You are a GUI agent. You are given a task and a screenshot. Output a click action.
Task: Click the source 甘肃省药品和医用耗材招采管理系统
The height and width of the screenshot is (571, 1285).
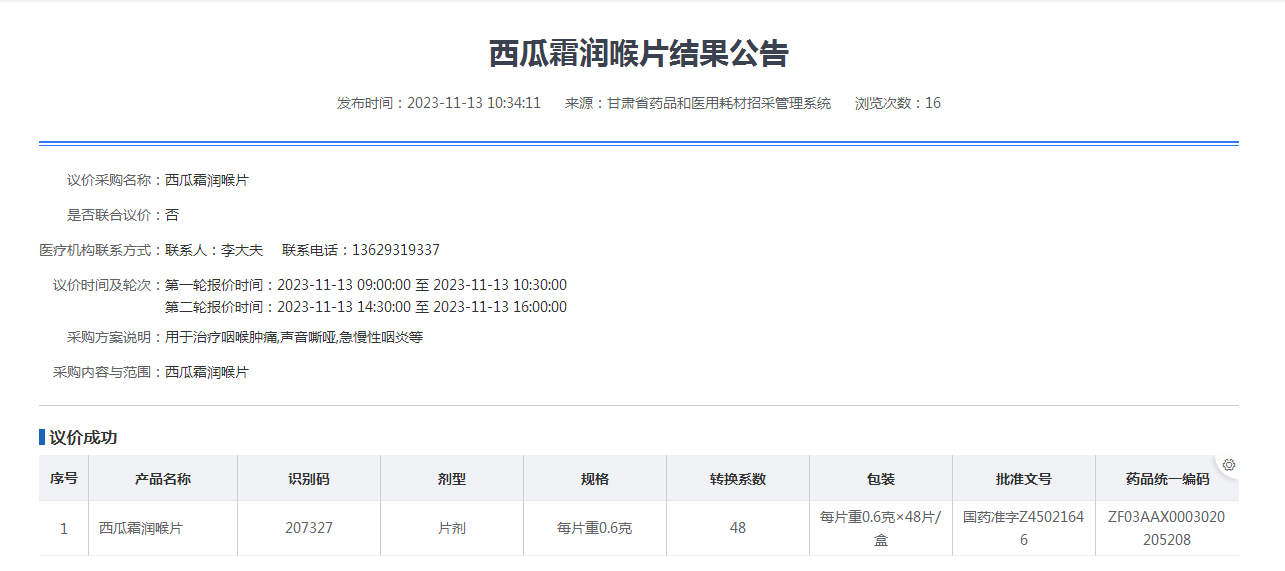point(719,103)
